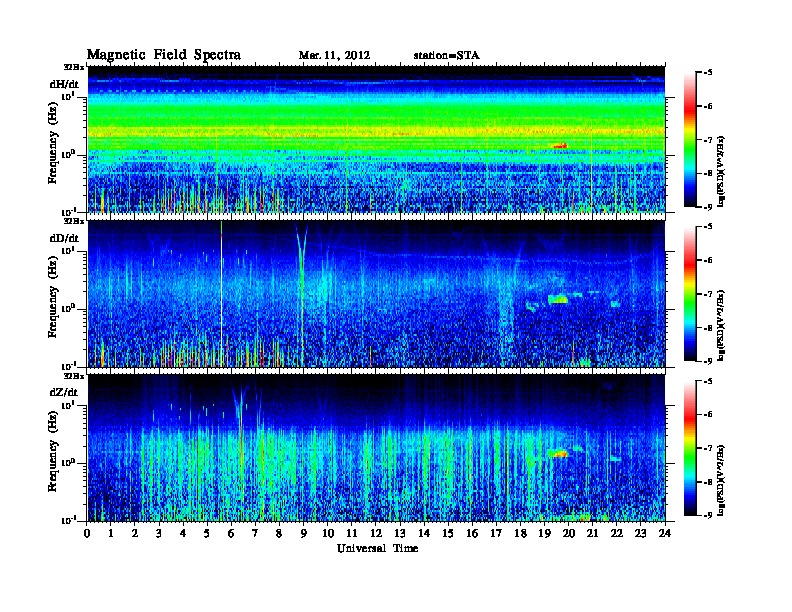The width and height of the screenshot is (792, 612).
Task: Click hour tick label "1" on time axis
Action: coord(111,534)
